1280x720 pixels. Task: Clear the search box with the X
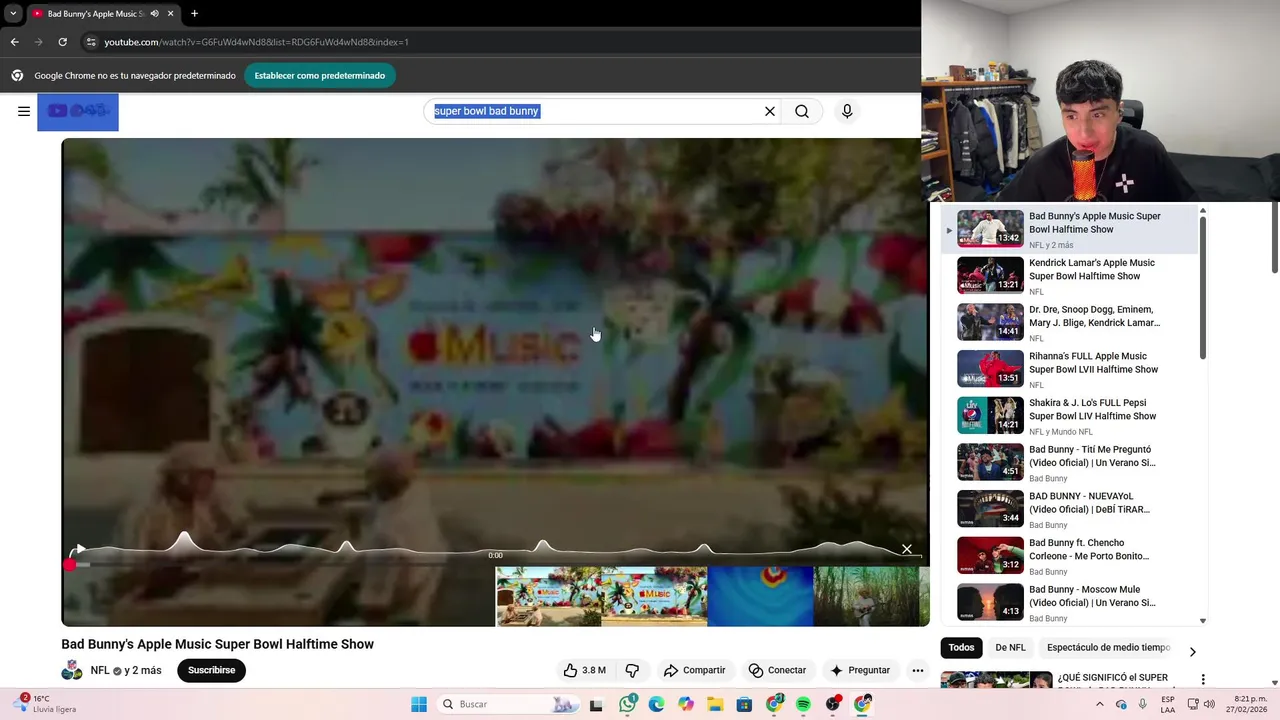click(x=770, y=111)
